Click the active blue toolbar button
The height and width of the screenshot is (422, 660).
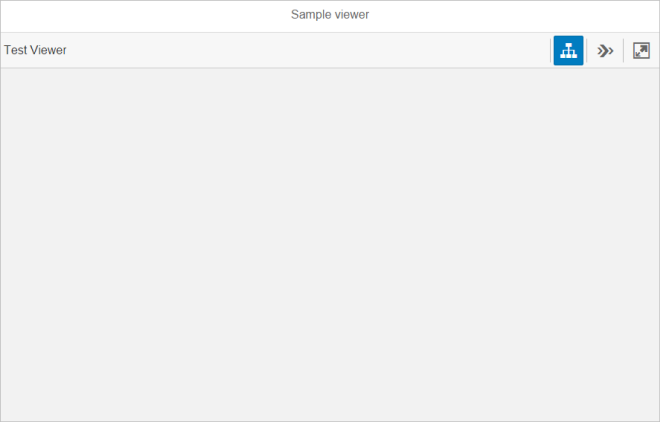click(568, 50)
